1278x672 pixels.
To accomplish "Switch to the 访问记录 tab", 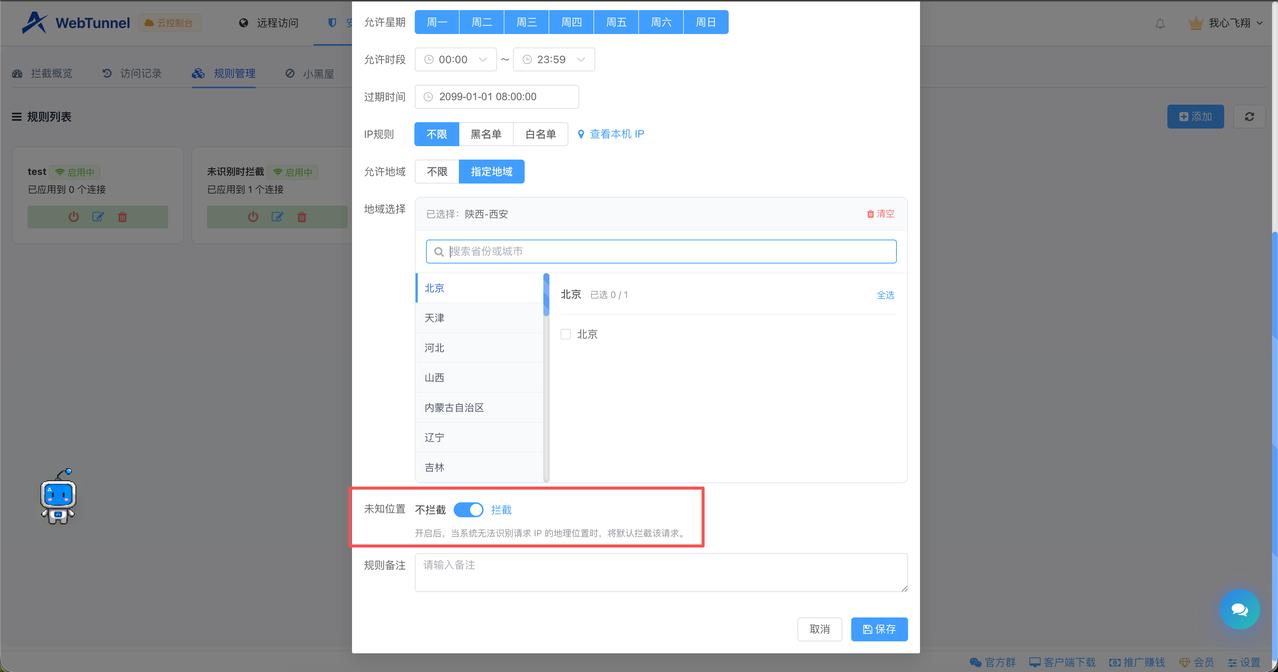I will point(132,73).
